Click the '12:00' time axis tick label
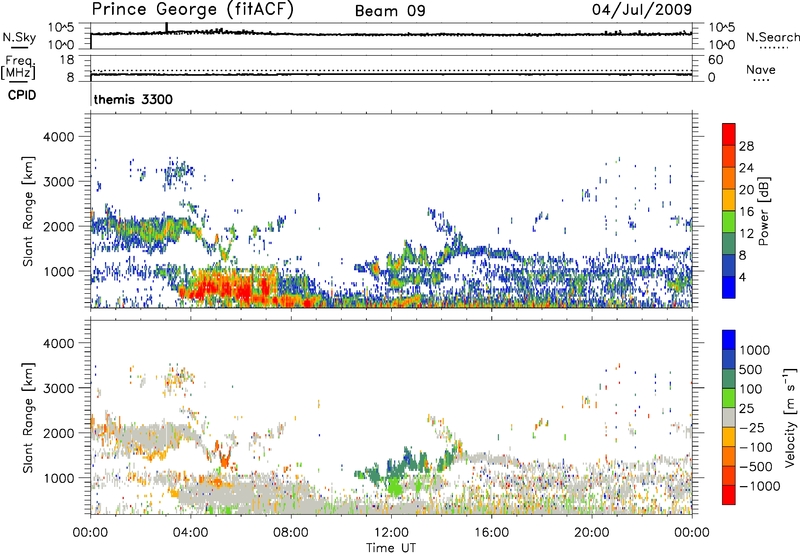800x554 pixels. [x=391, y=533]
